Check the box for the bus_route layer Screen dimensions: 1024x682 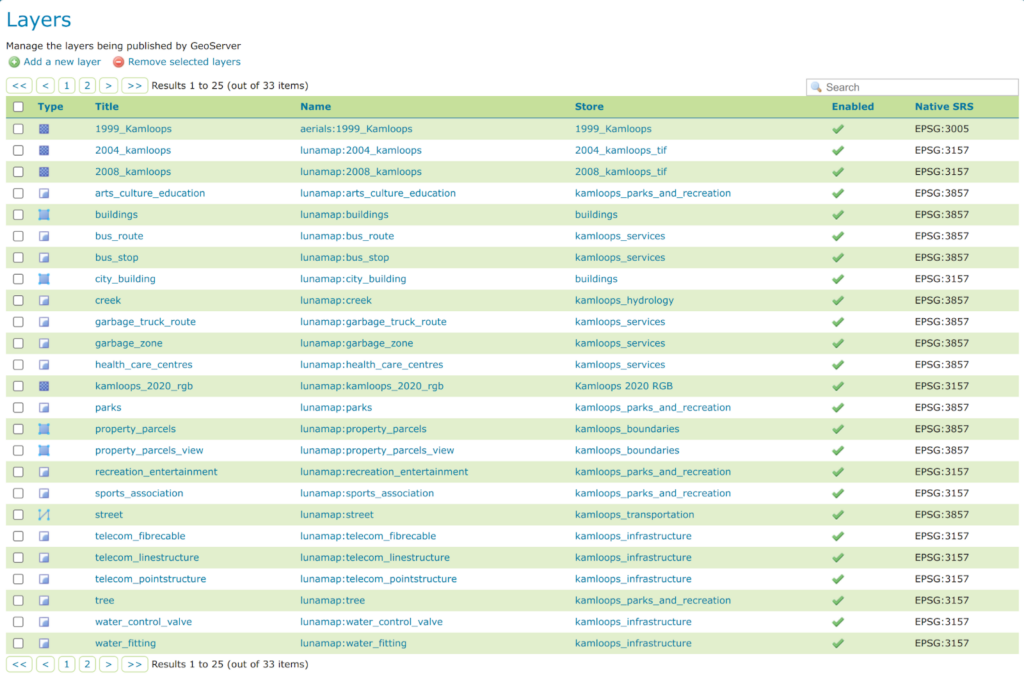tap(18, 236)
